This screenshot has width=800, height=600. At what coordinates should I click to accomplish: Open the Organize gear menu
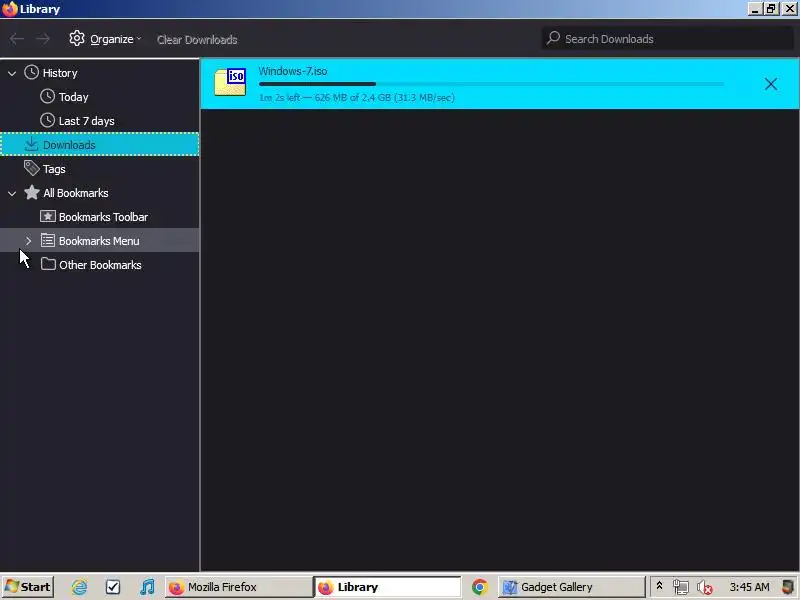[105, 39]
